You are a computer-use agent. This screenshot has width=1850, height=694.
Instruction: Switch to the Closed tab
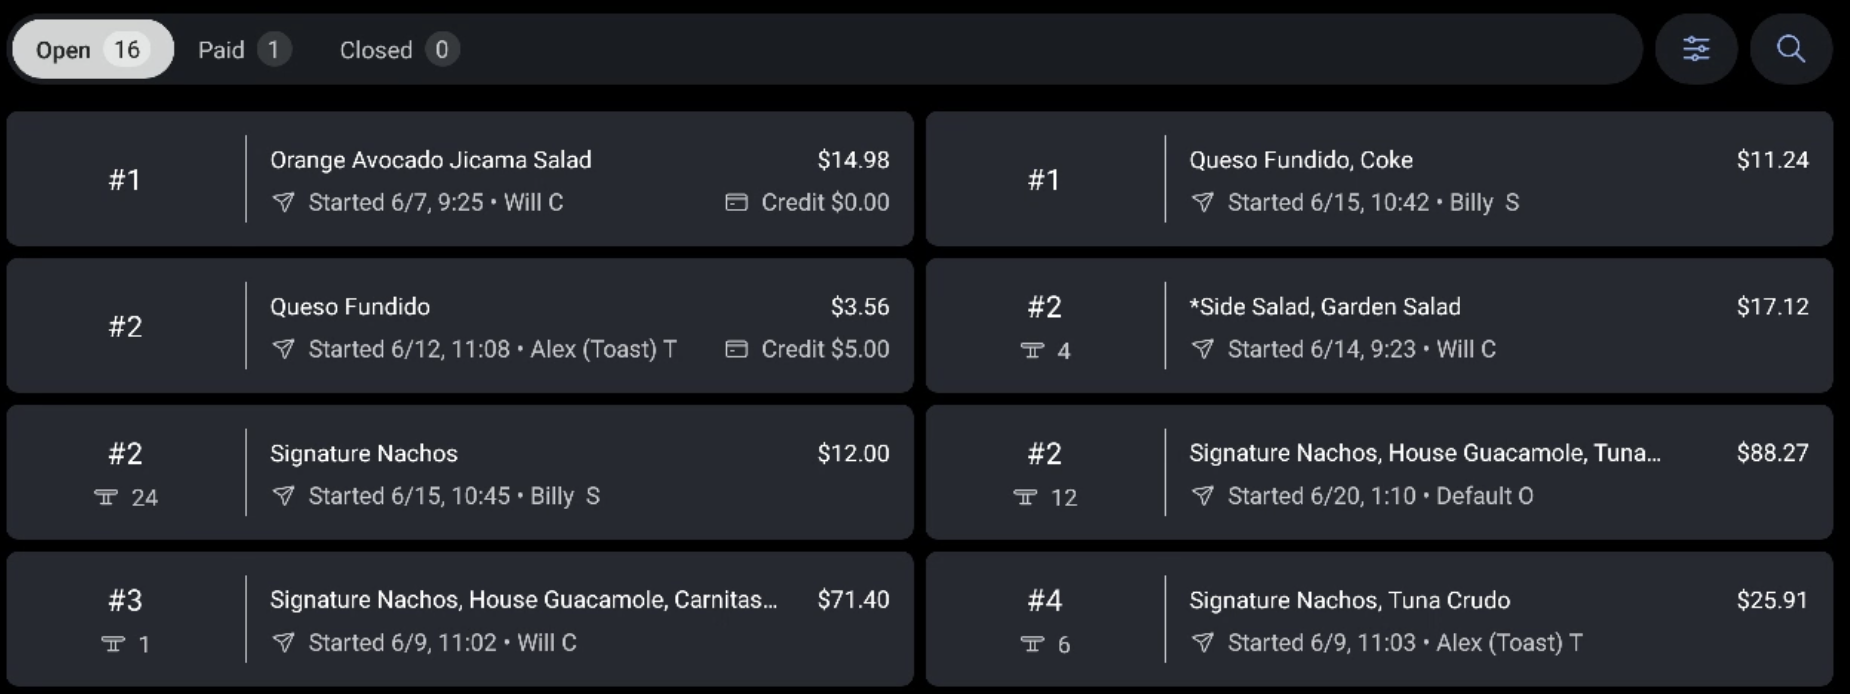398,49
